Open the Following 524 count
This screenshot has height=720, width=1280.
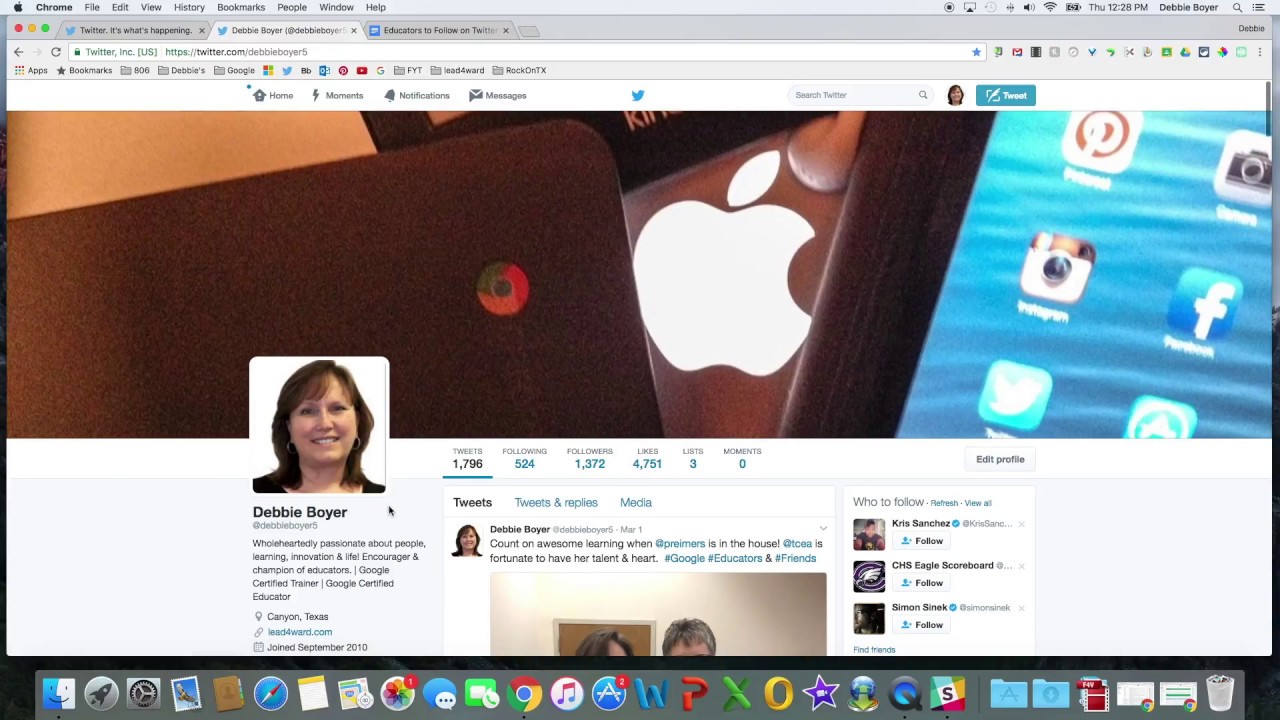point(524,458)
